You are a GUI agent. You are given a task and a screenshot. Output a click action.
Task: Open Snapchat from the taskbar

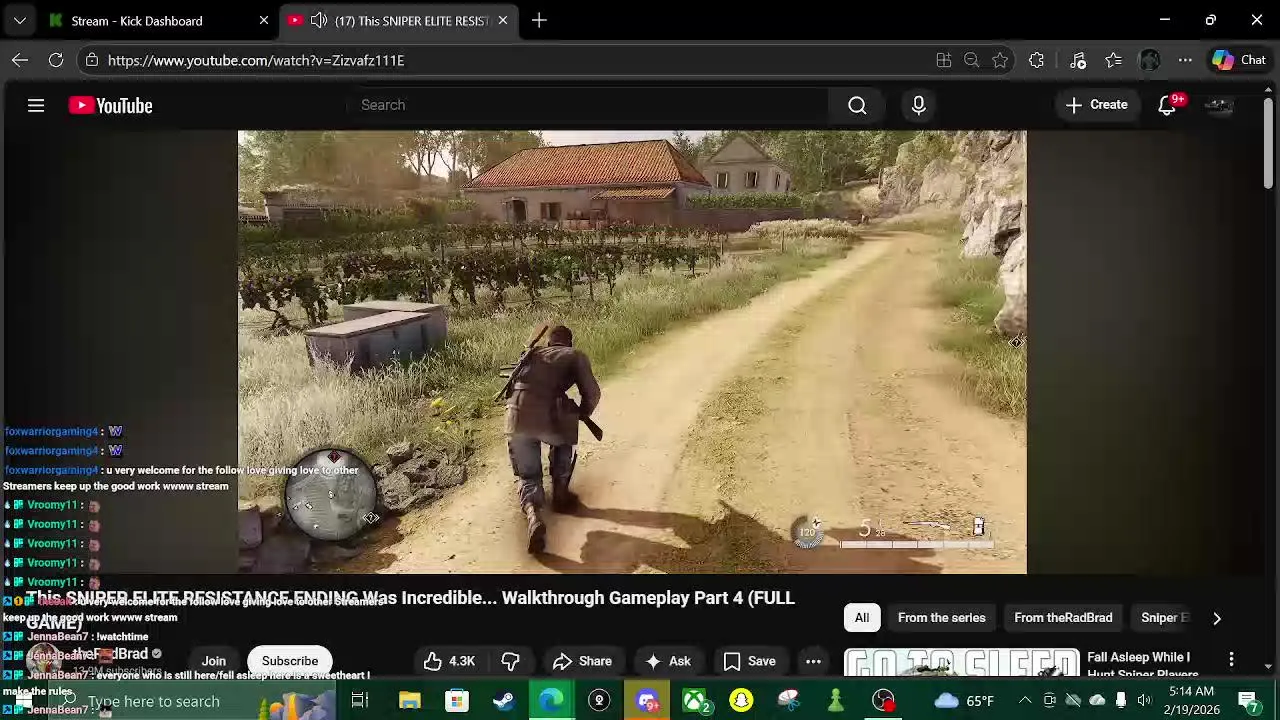[x=741, y=701]
